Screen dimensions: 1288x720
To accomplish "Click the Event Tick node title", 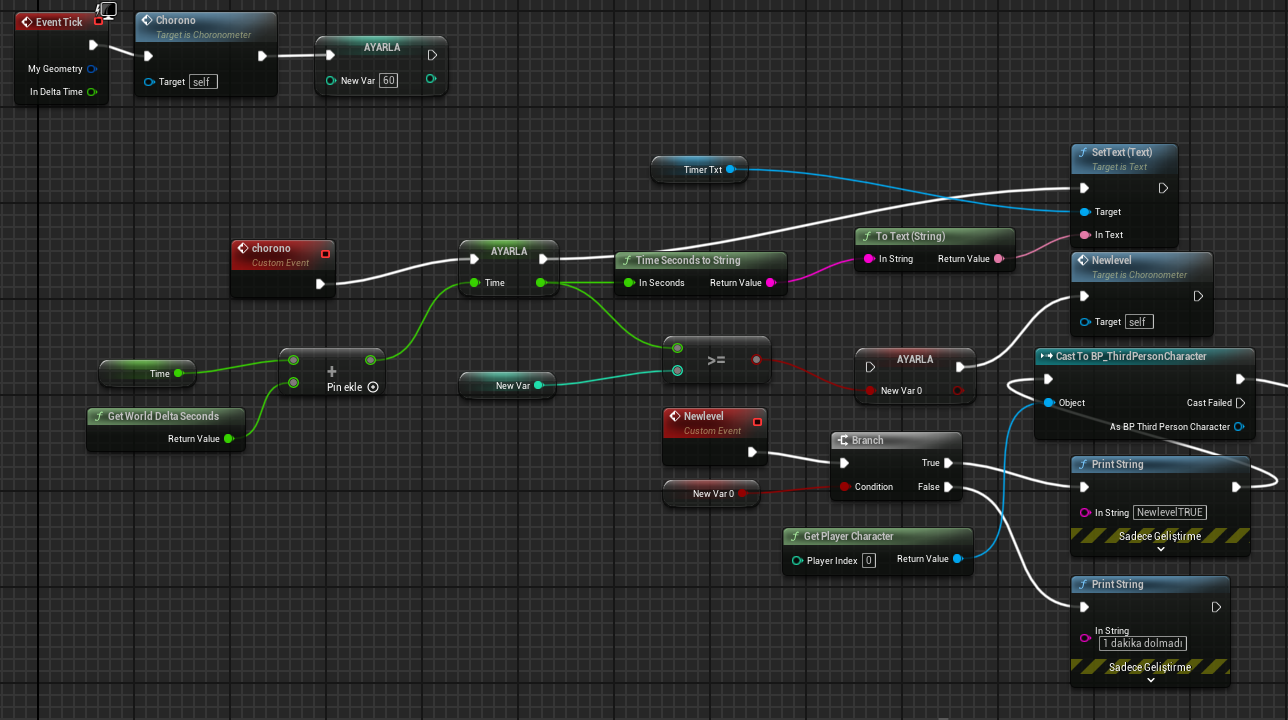I will [59, 22].
